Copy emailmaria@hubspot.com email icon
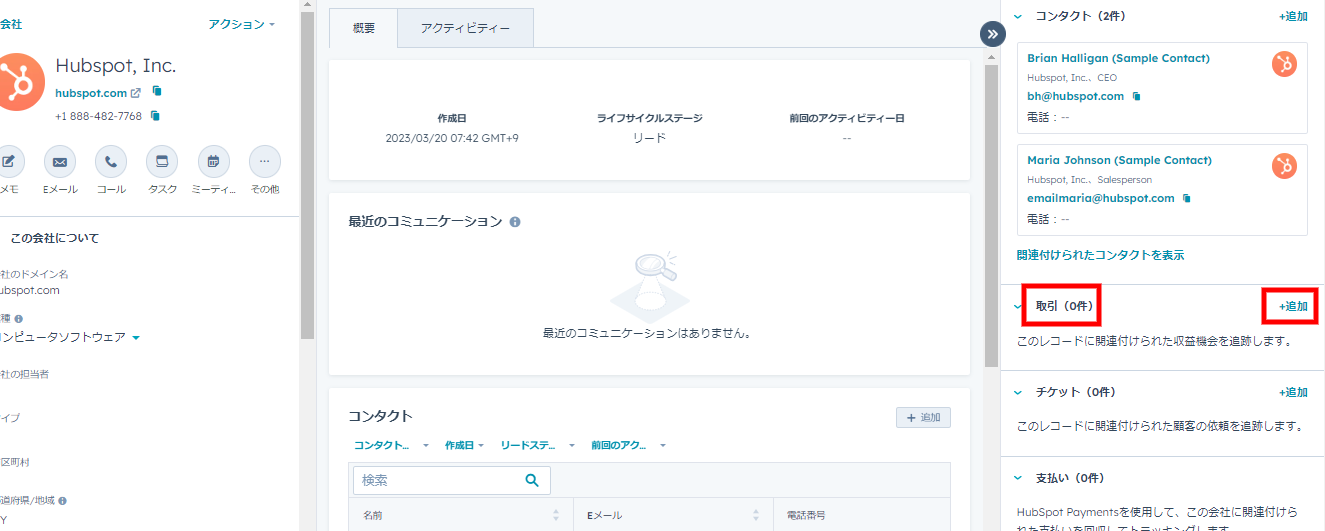Viewport: 1325px width, 531px height. (x=1186, y=199)
